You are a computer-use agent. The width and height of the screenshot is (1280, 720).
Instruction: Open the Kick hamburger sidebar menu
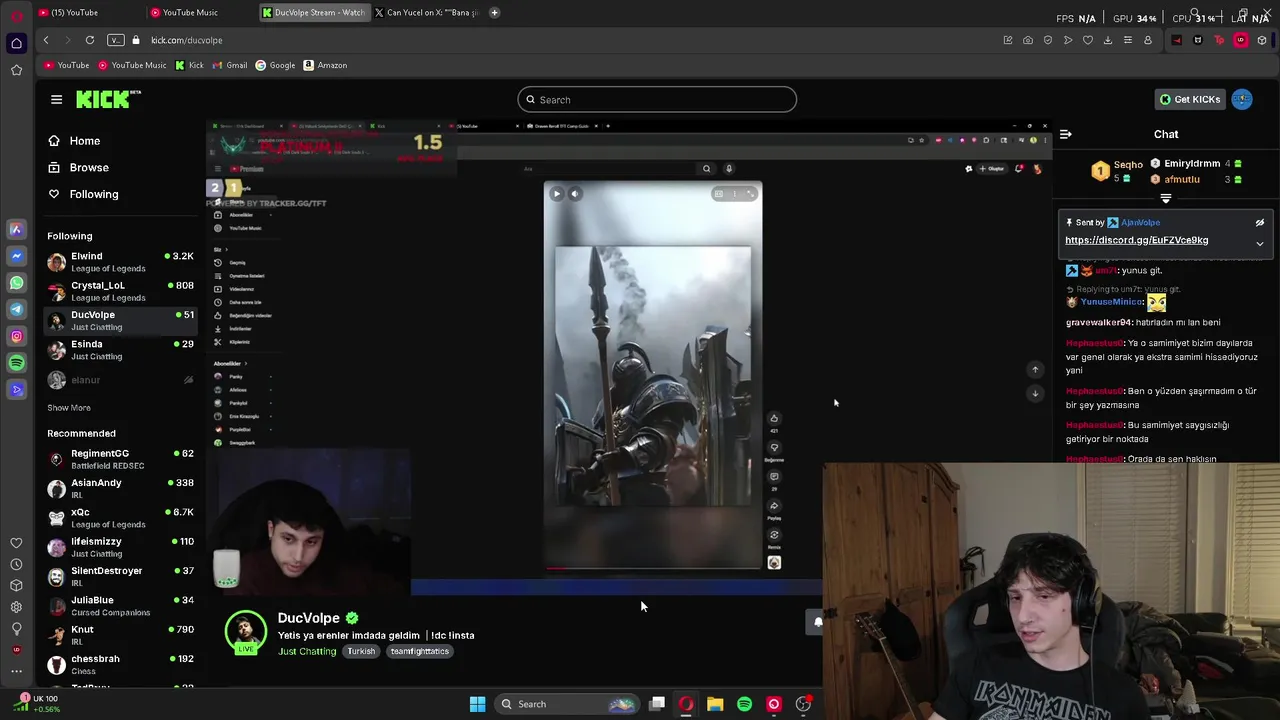(x=56, y=99)
